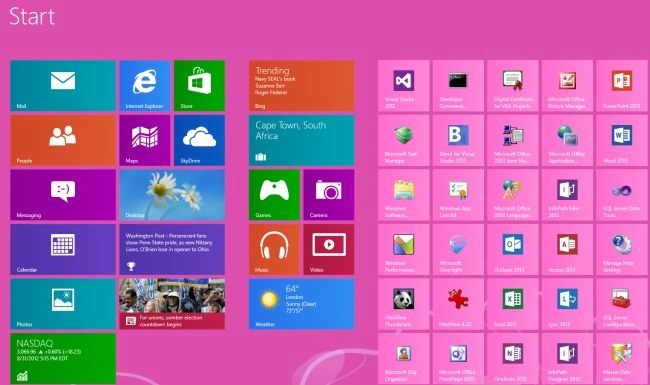Open the Mail tile
The image size is (650, 385).
click(63, 86)
